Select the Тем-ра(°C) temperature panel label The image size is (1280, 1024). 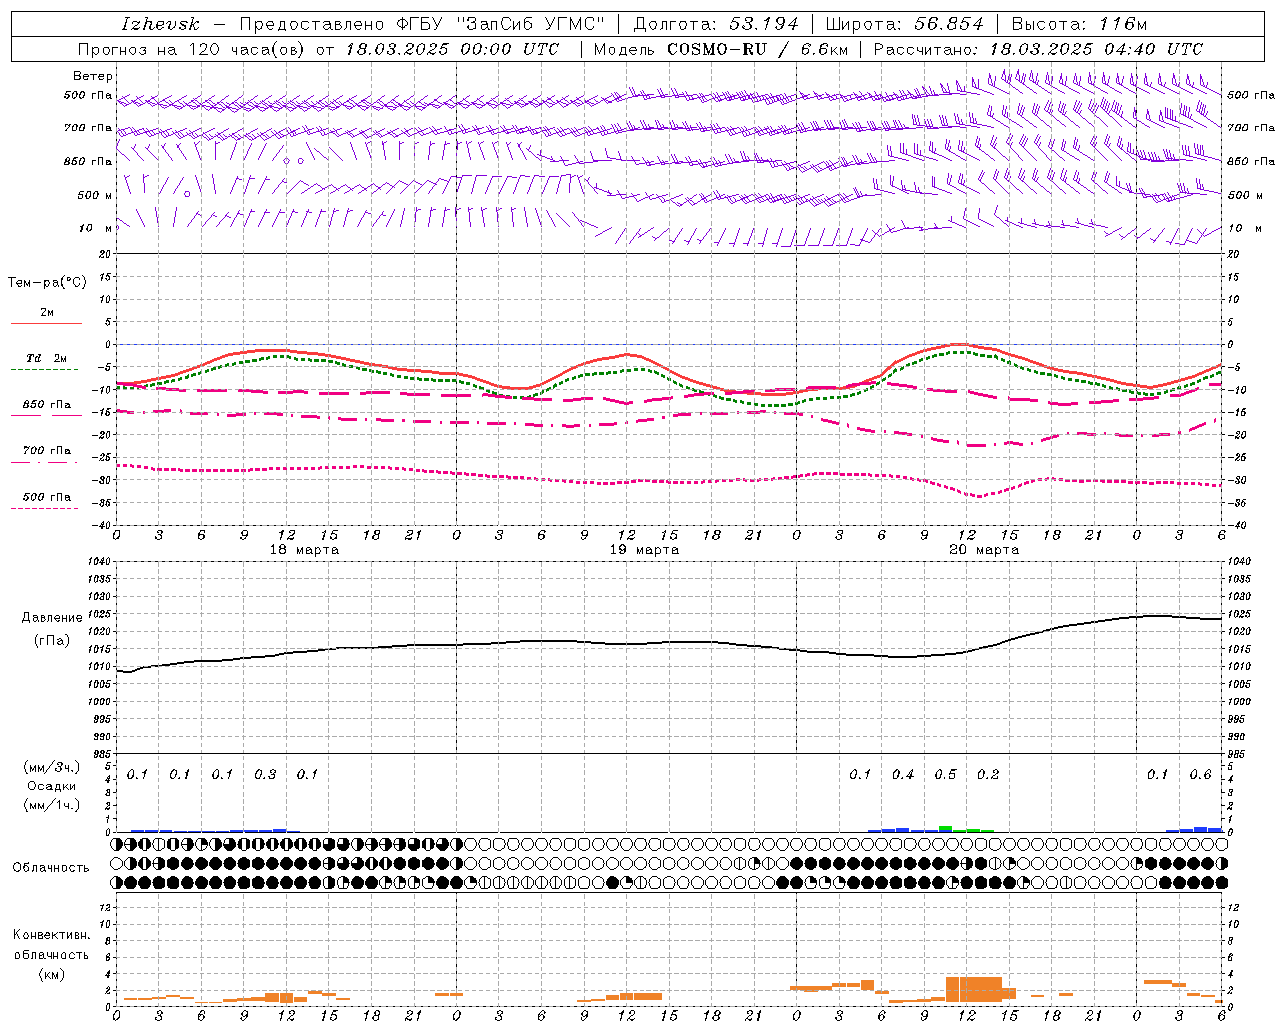pyautogui.click(x=47, y=283)
